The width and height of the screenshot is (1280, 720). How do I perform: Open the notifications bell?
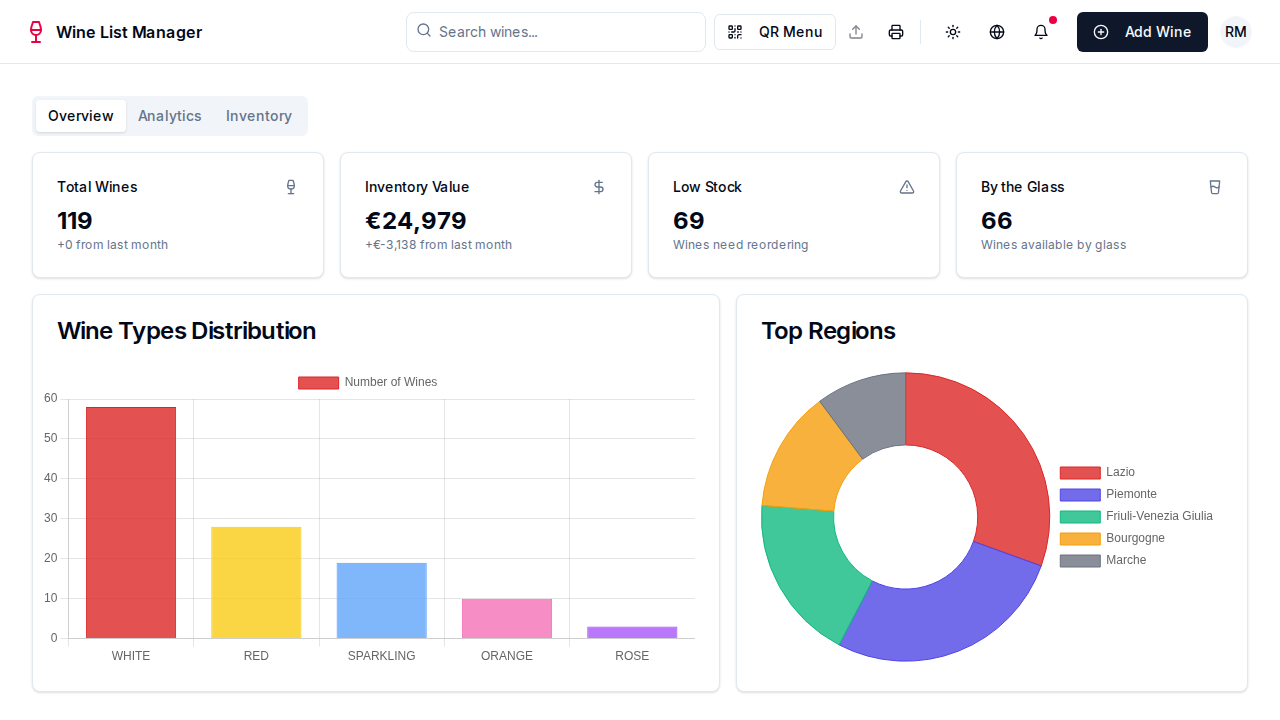pyautogui.click(x=1041, y=32)
